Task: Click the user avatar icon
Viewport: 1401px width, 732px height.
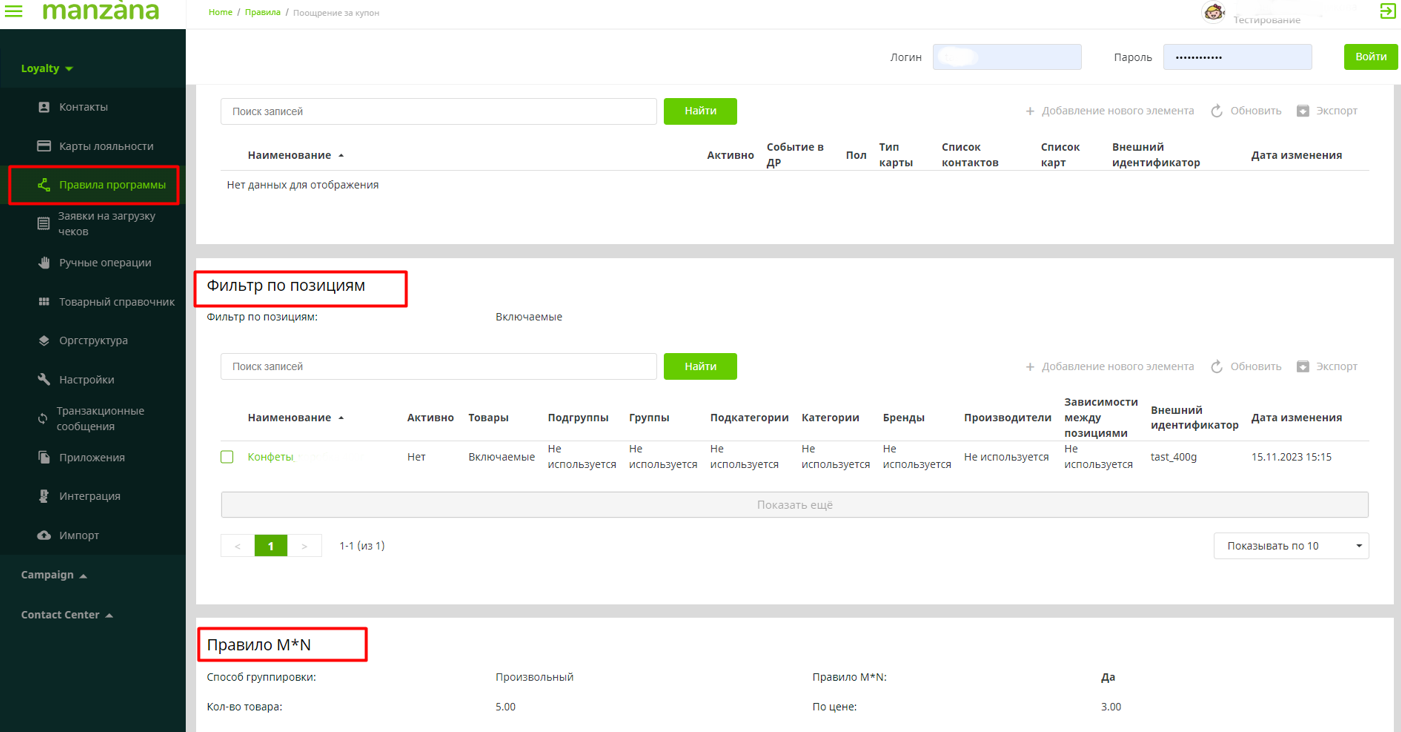Action: pyautogui.click(x=1214, y=12)
